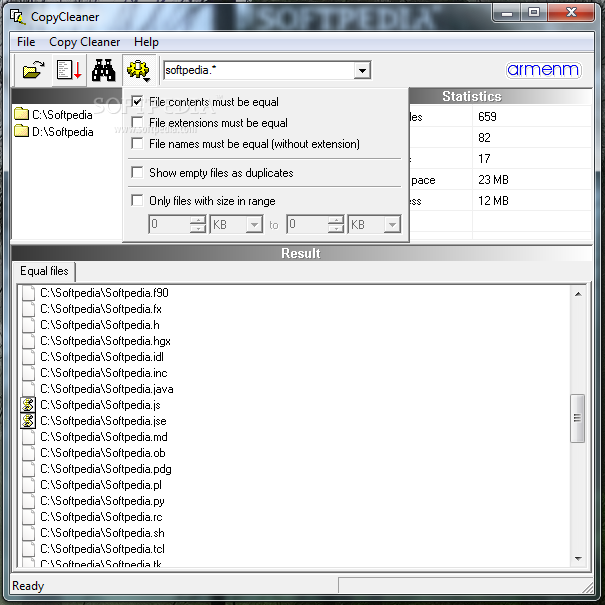Click the script icon of Softpedia.jse
The height and width of the screenshot is (605, 605).
(28, 421)
